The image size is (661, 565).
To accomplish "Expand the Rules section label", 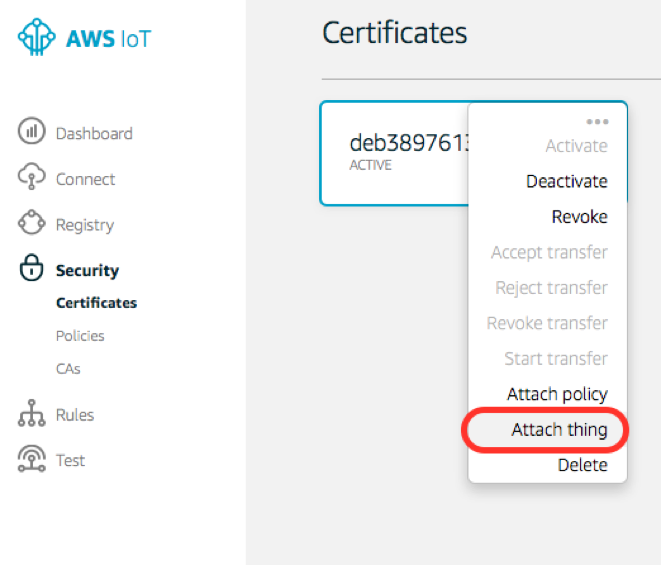I will pos(75,415).
